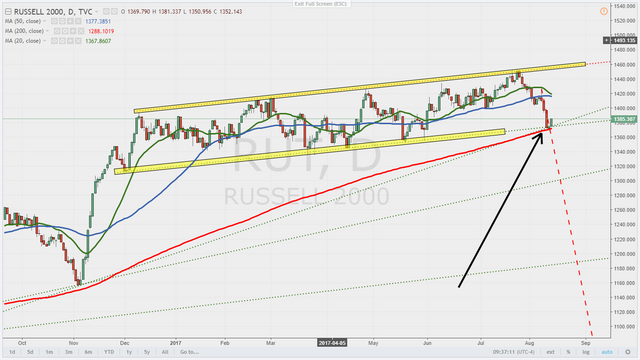Image resolution: width=640 pixels, height=360 pixels.
Task: Click the MA 20 value 1367.8607
Action: [x=98, y=41]
